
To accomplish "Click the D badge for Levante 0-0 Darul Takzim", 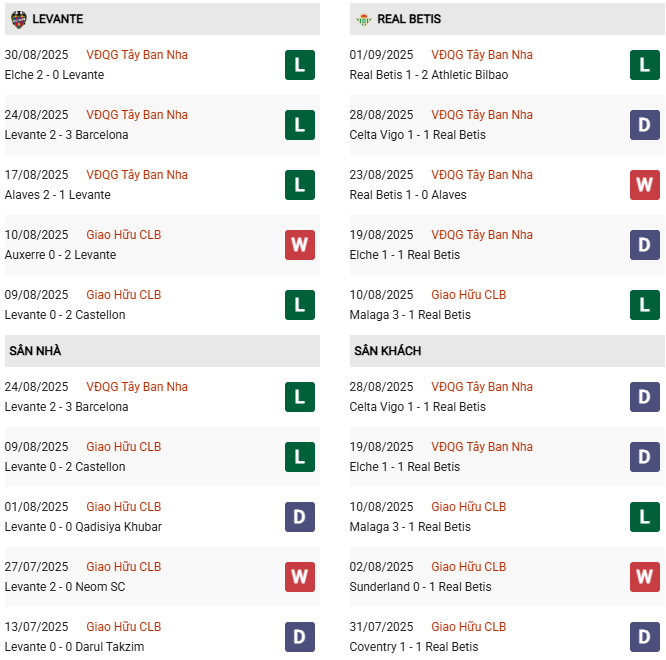I will 300,637.
